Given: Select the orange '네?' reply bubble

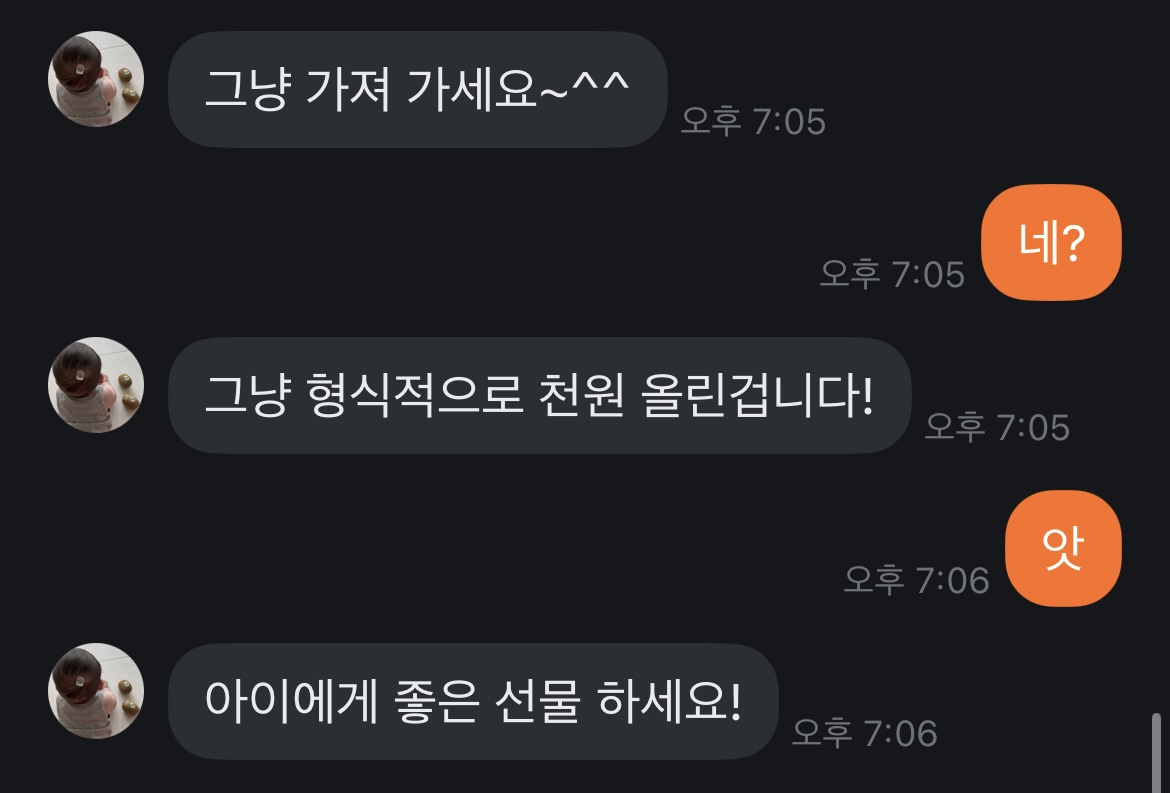Looking at the screenshot, I should point(1051,242).
